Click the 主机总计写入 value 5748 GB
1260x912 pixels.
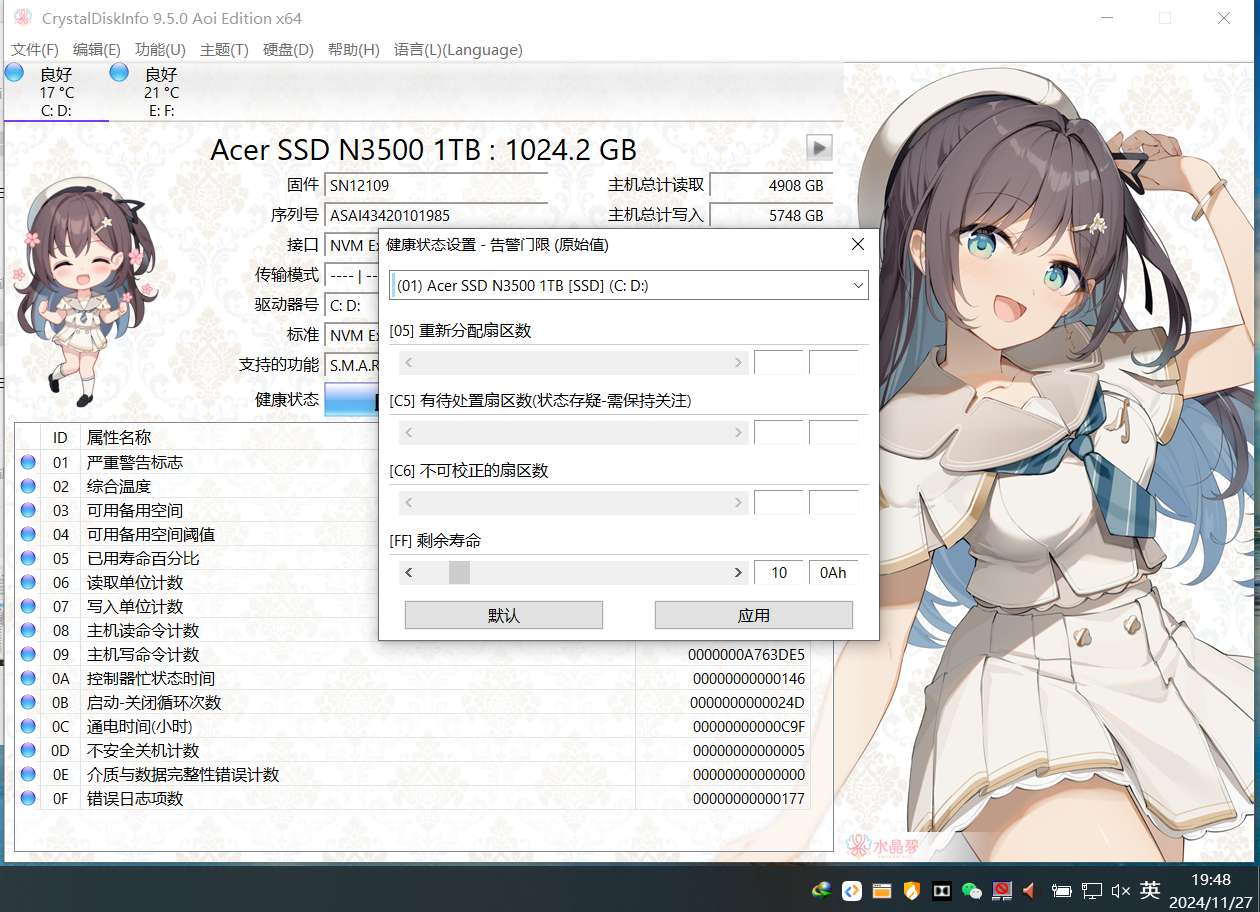[x=771, y=215]
